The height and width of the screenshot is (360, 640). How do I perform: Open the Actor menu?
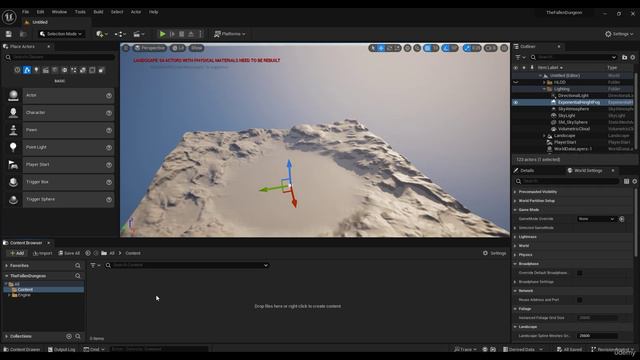[136, 12]
